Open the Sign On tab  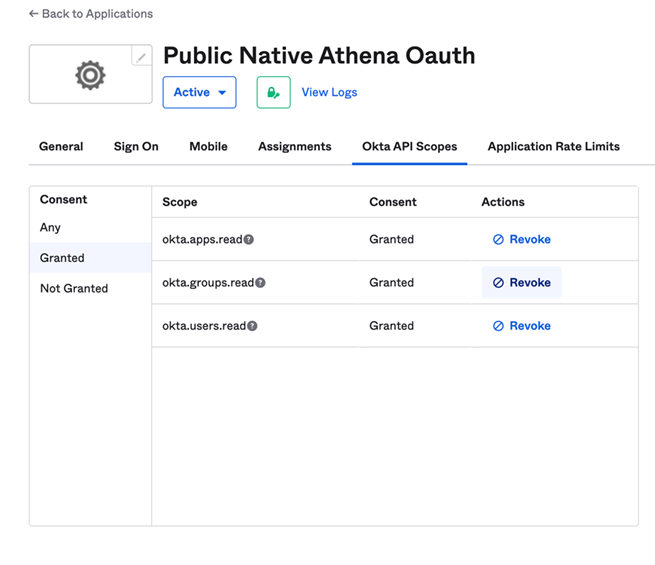136,146
